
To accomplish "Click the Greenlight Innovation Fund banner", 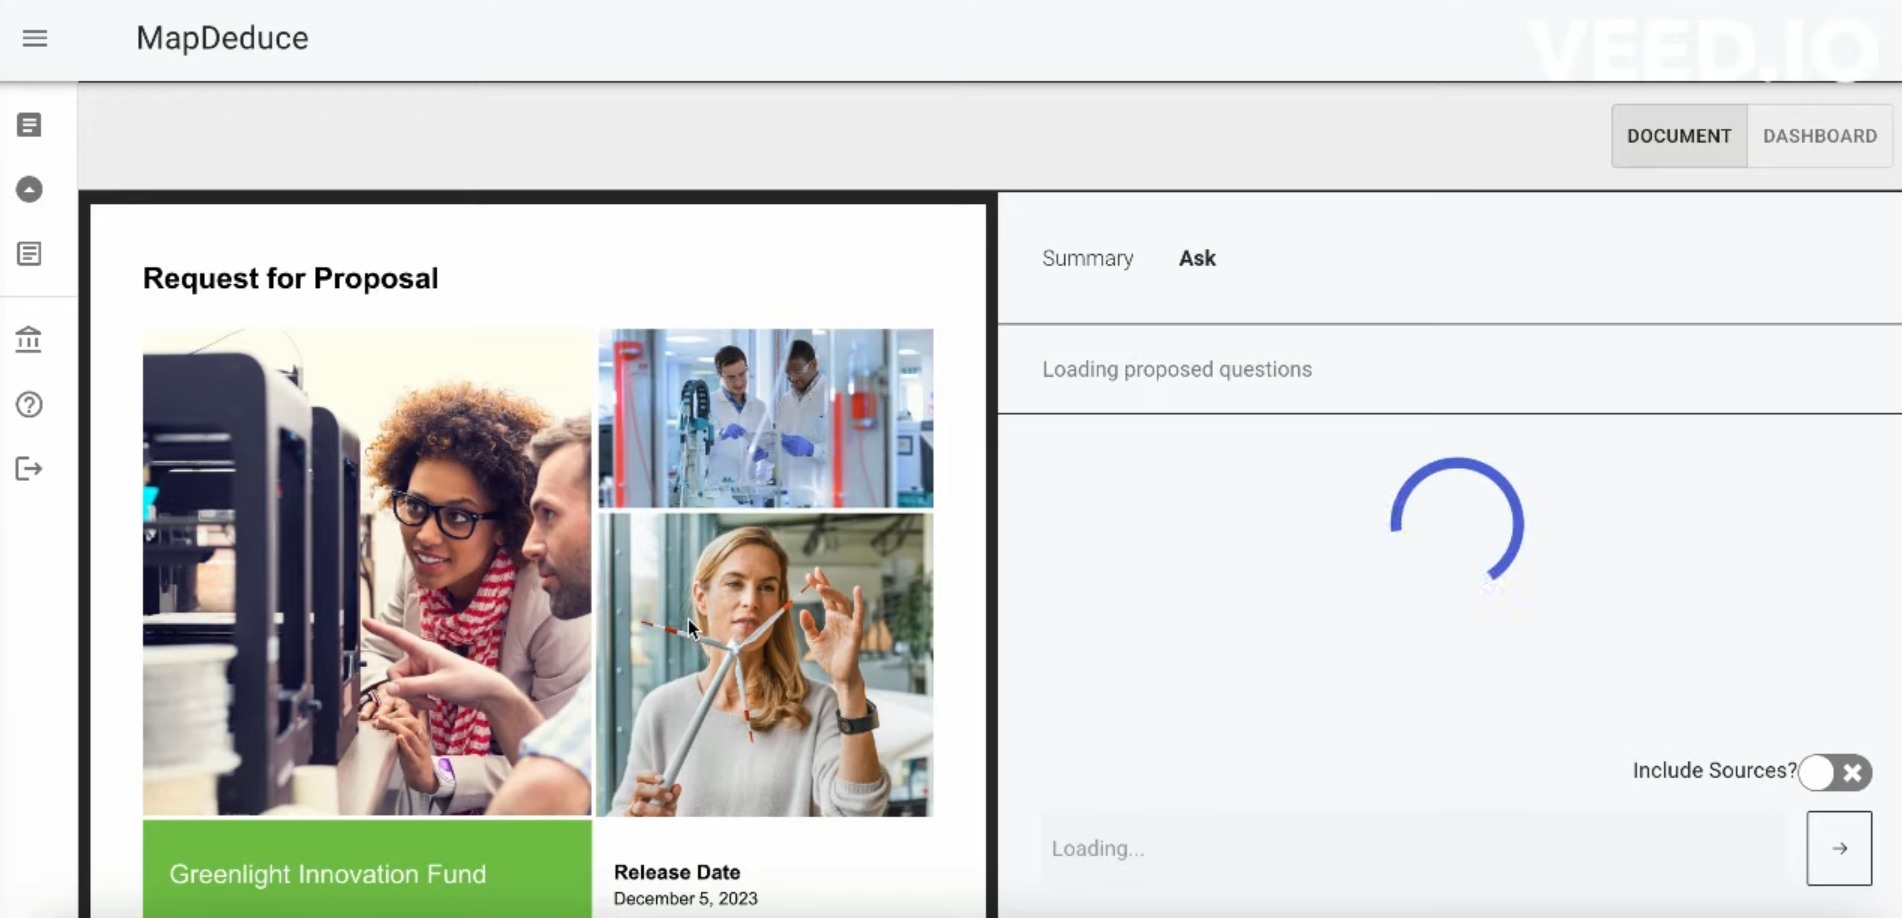I will [x=367, y=869].
